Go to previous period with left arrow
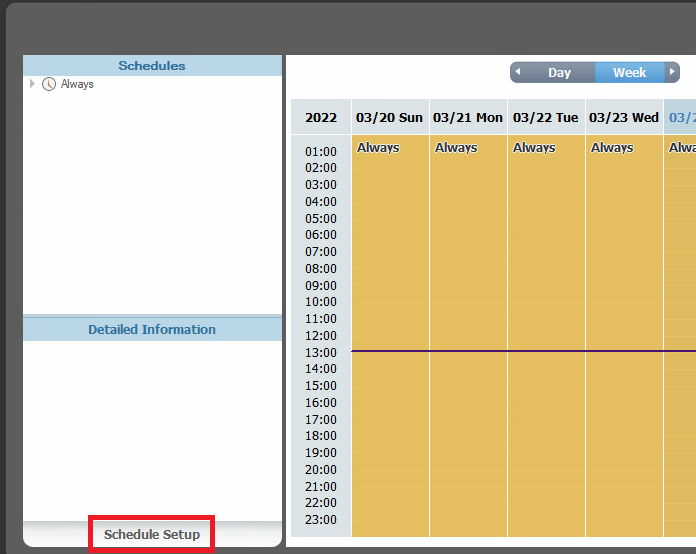Image resolution: width=696 pixels, height=554 pixels. point(517,72)
